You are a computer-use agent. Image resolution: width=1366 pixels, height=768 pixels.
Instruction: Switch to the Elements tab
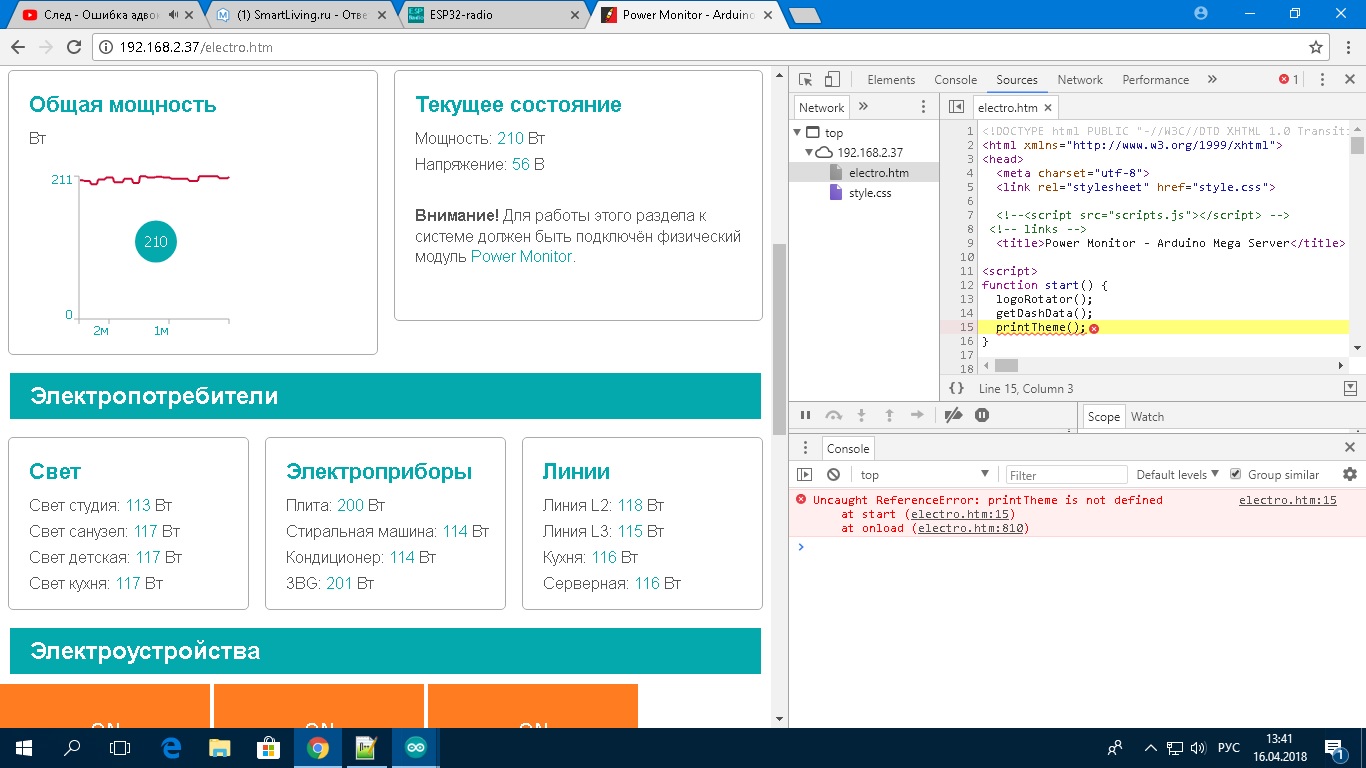click(x=891, y=80)
